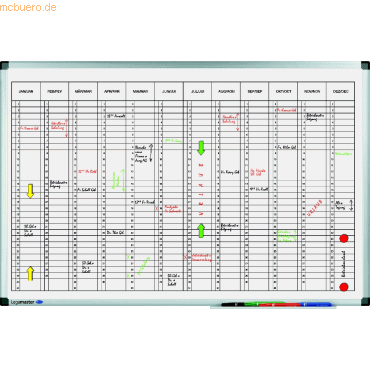Click the yellow down arrow in January column

click(x=30, y=191)
